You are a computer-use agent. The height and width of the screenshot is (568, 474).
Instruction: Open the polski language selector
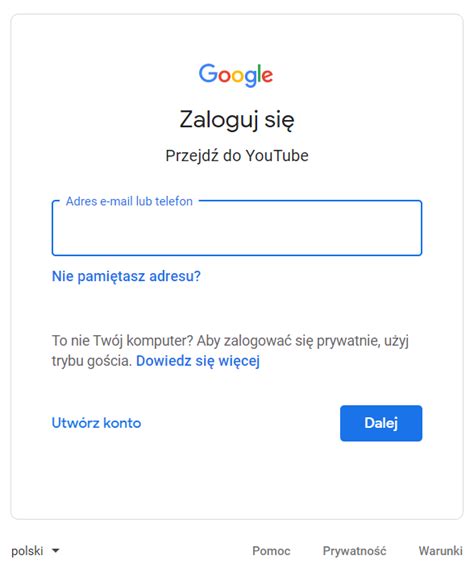pos(35,551)
